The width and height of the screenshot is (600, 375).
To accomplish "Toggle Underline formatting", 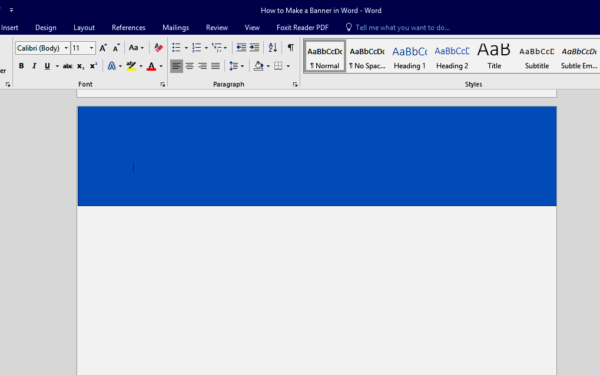I will coord(47,66).
